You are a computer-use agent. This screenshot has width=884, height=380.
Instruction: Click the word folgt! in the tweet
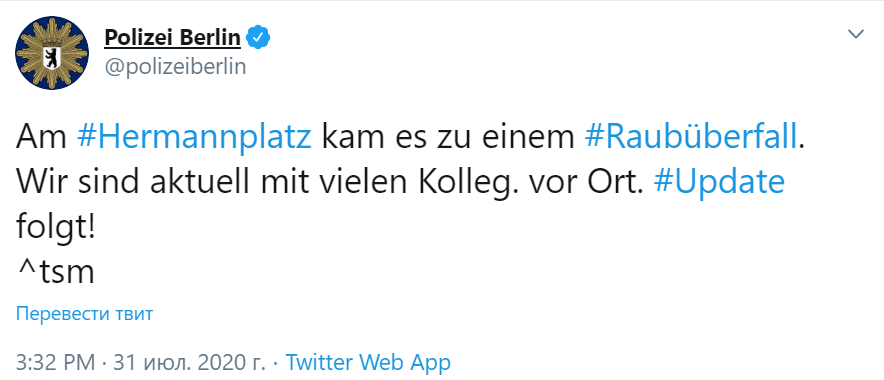(x=55, y=228)
